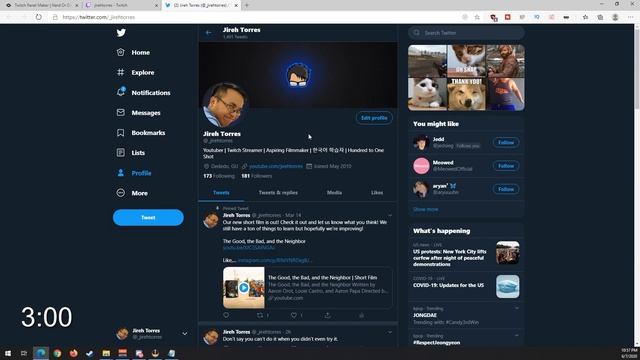Reply to the pinned tweet

(x=226, y=315)
